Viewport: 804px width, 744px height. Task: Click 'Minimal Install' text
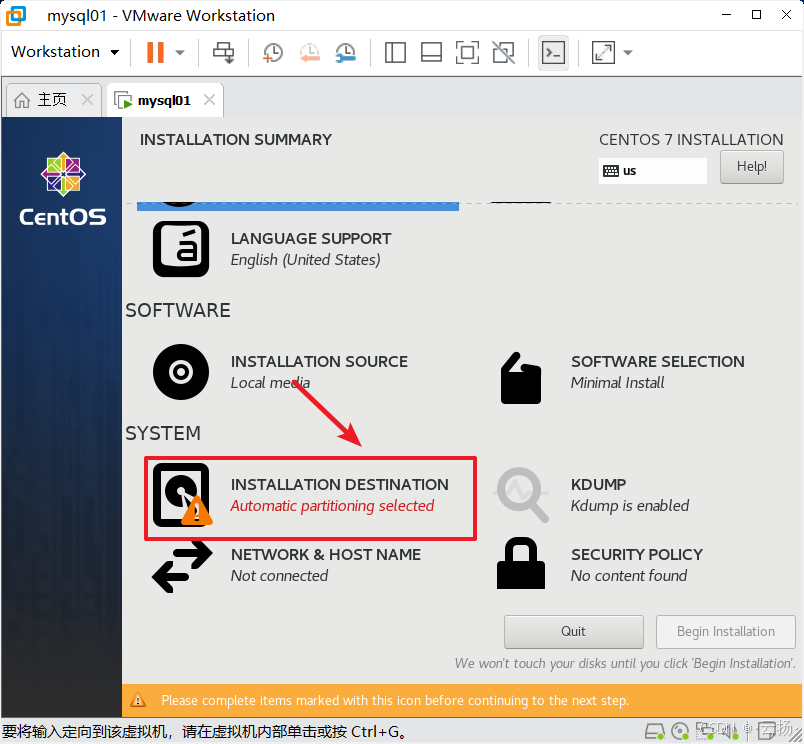617,383
